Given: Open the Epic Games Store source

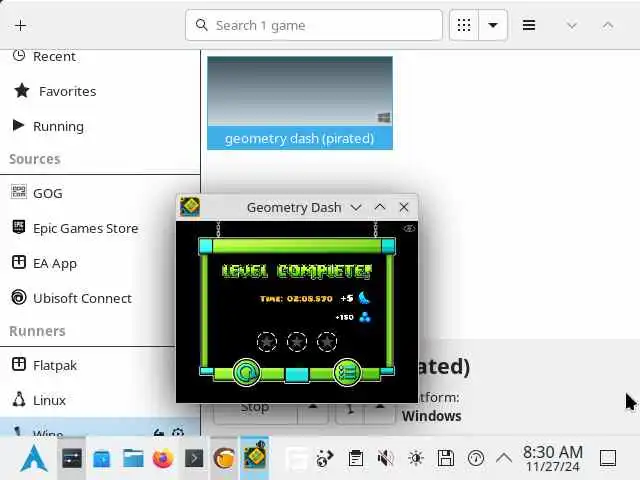Looking at the screenshot, I should [100, 228].
